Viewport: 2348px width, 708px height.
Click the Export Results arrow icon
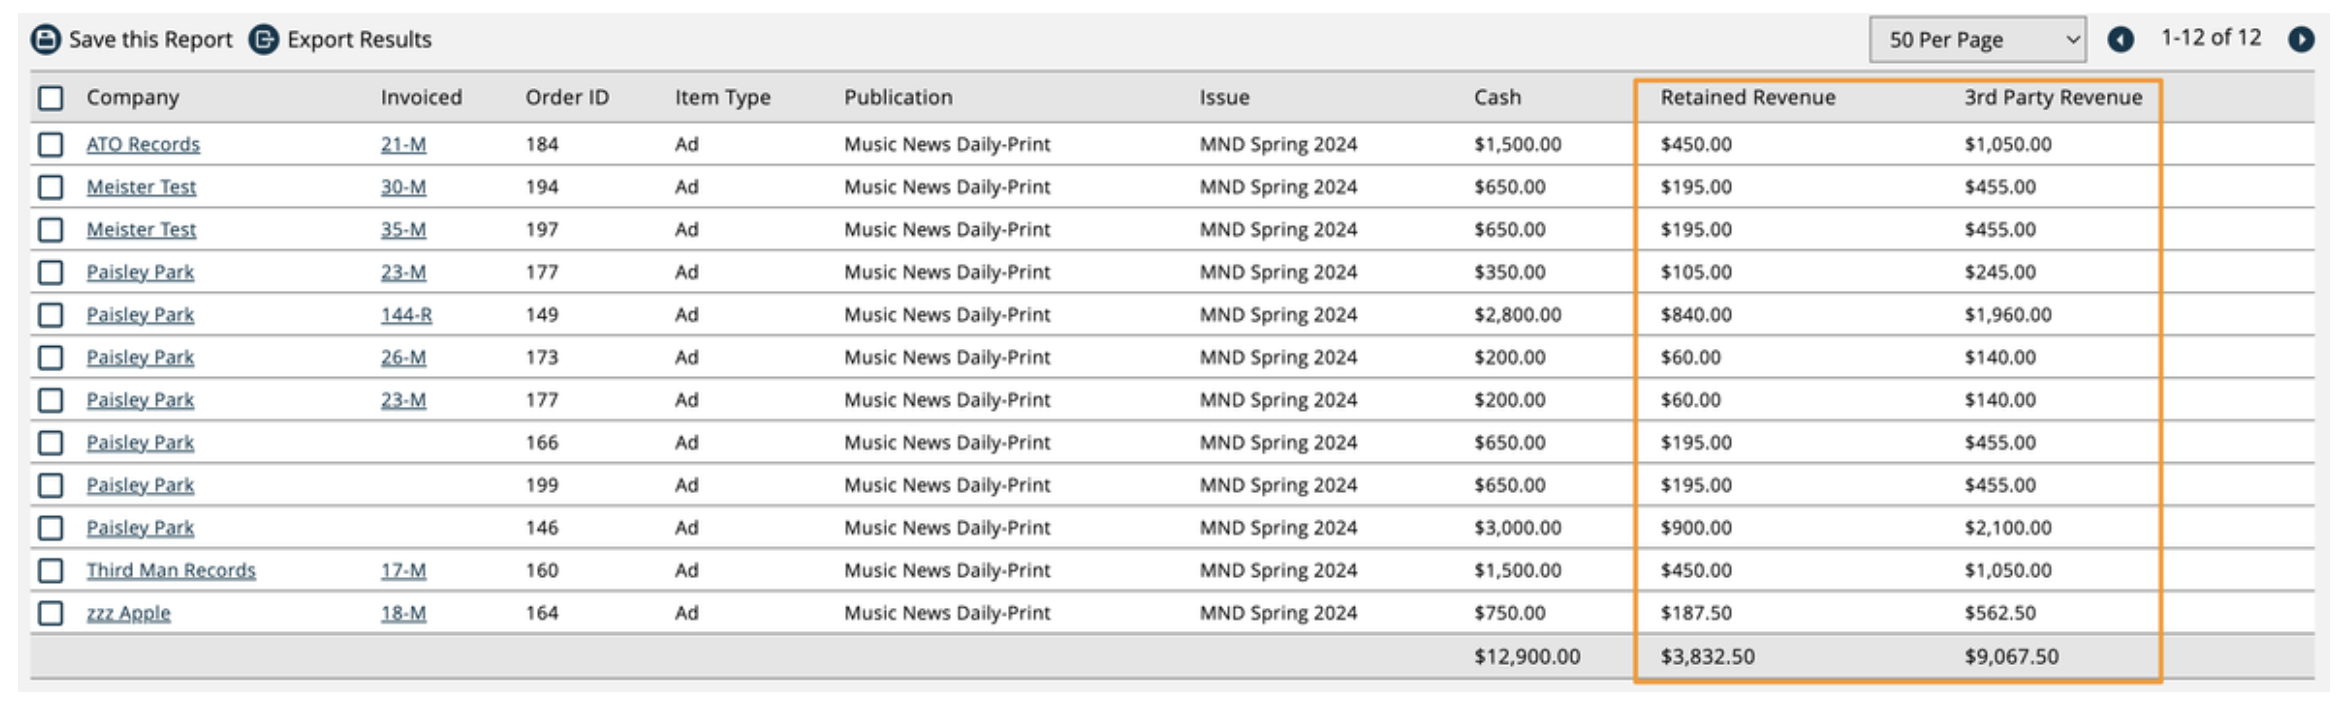[264, 40]
